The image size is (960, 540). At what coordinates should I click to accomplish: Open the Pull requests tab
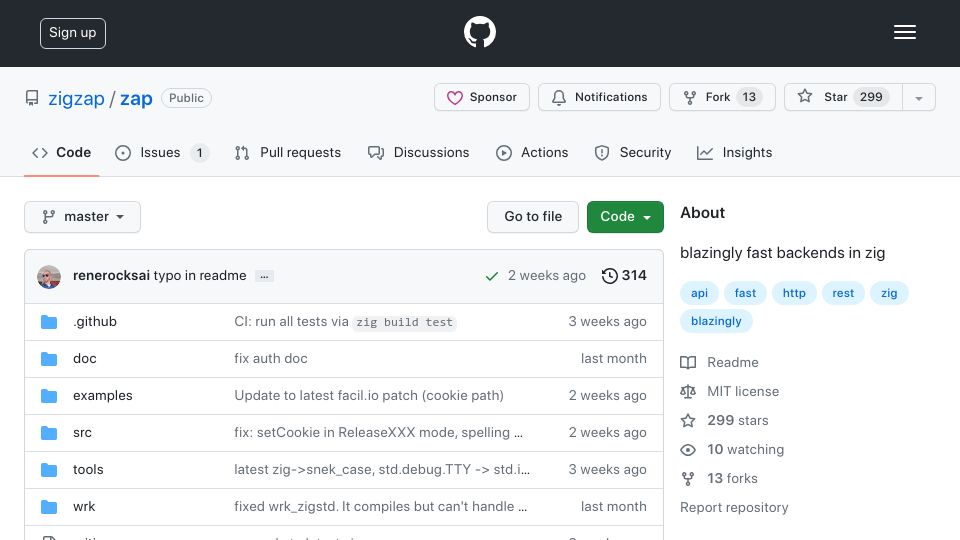click(288, 152)
